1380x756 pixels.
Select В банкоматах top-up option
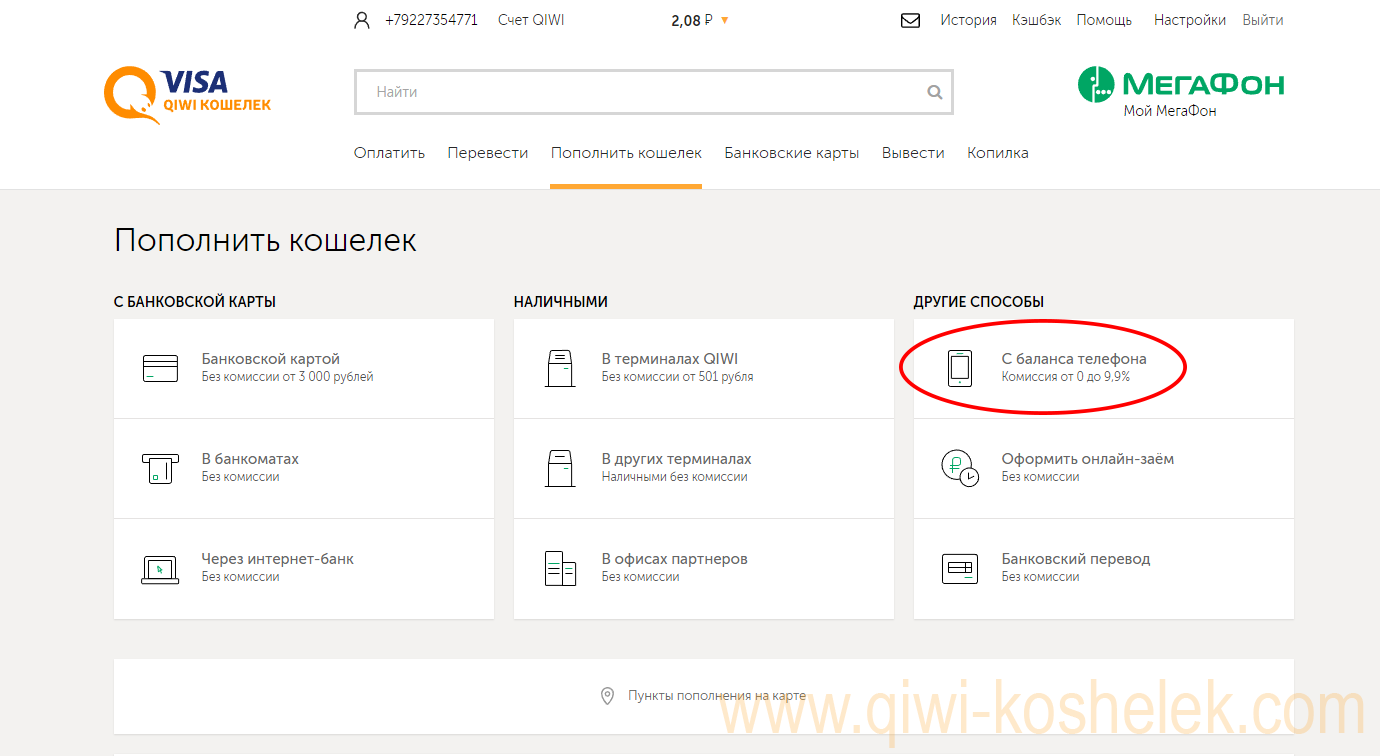[x=304, y=468]
